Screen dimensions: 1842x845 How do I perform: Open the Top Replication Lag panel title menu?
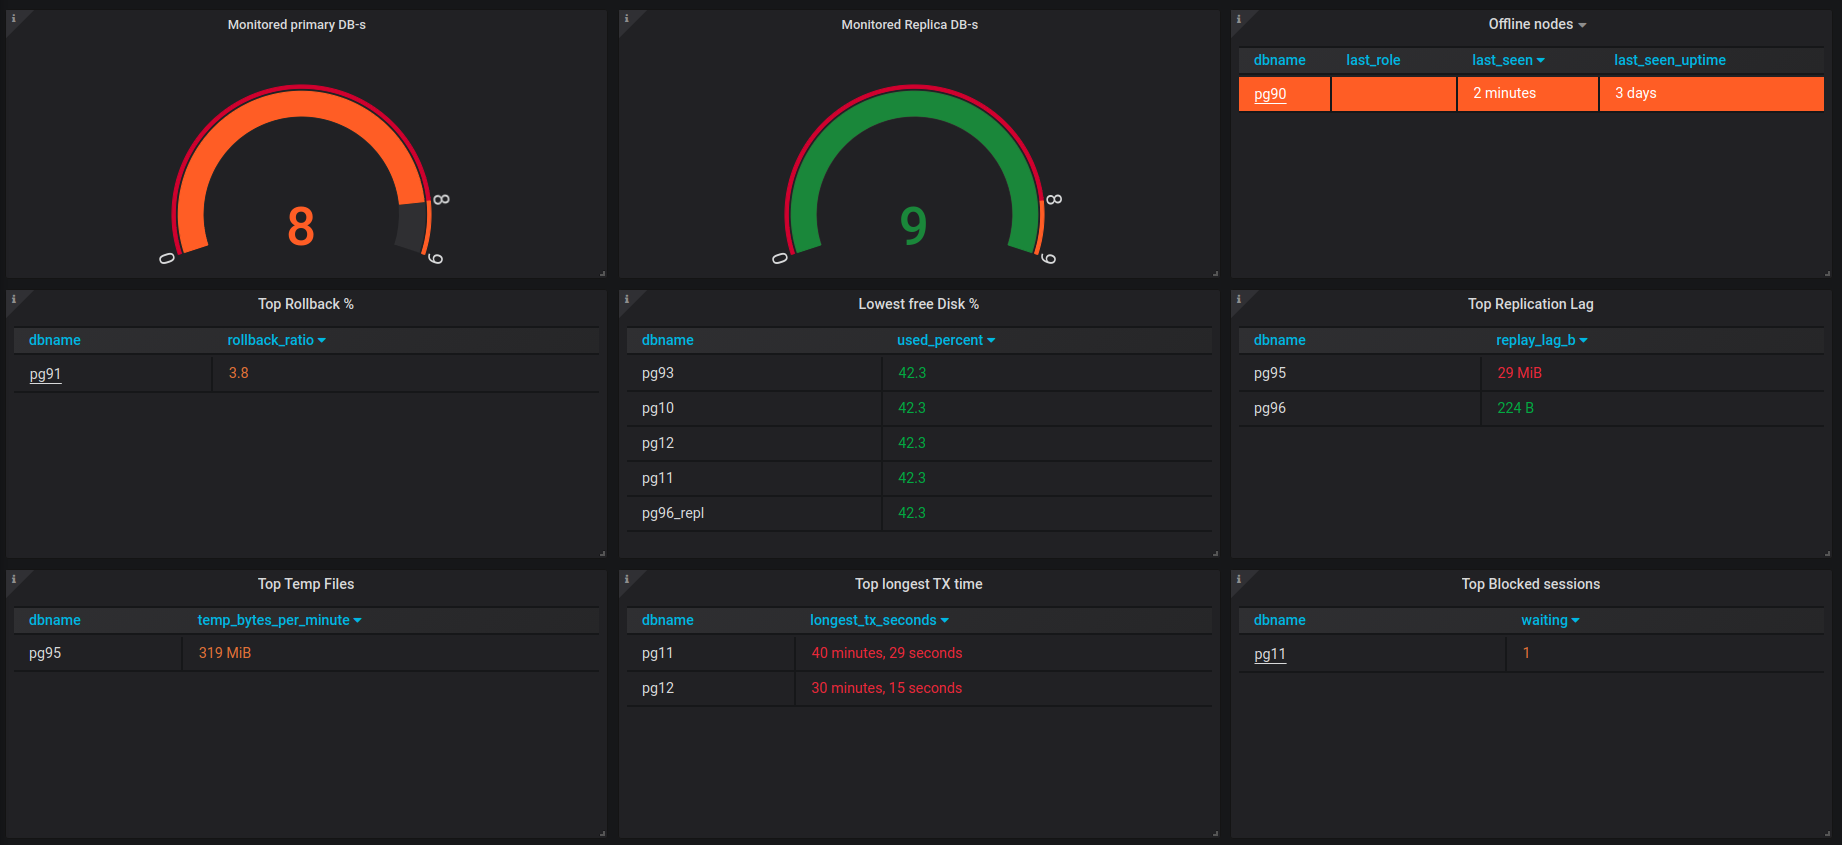pyautogui.click(x=1530, y=304)
